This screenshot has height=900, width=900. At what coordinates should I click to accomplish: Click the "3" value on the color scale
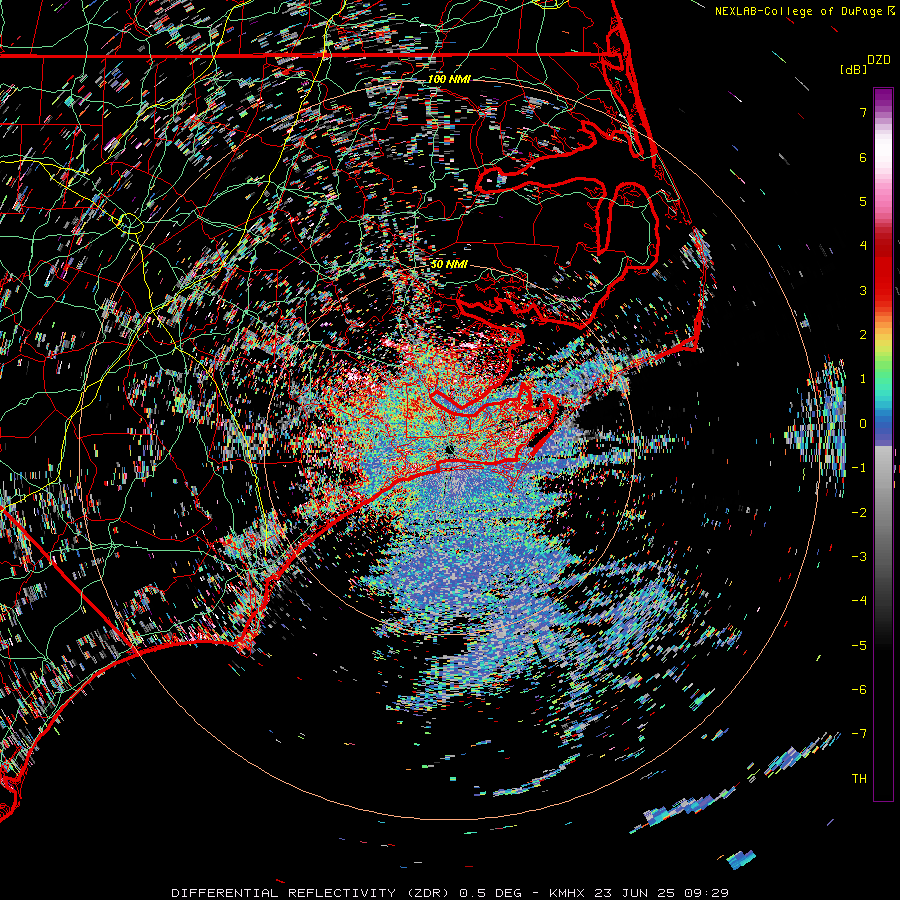(863, 290)
